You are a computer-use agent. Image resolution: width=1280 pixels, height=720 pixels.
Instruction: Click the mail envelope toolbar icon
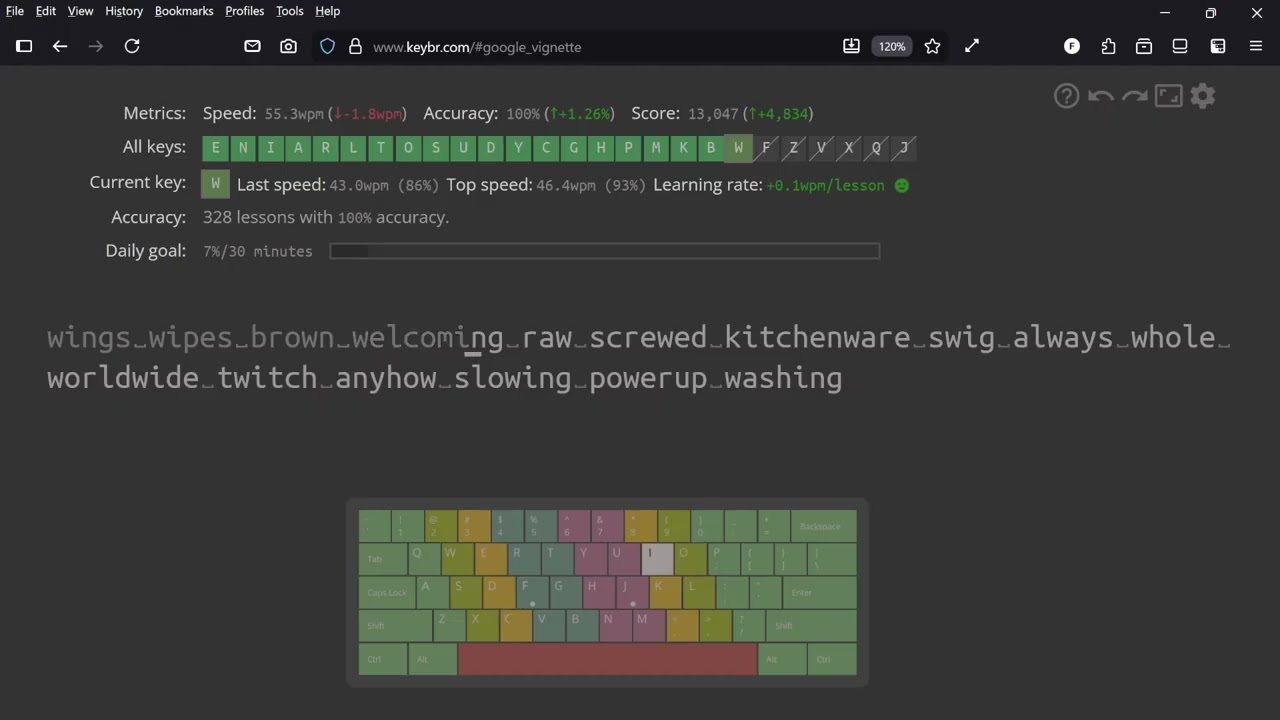click(x=252, y=46)
